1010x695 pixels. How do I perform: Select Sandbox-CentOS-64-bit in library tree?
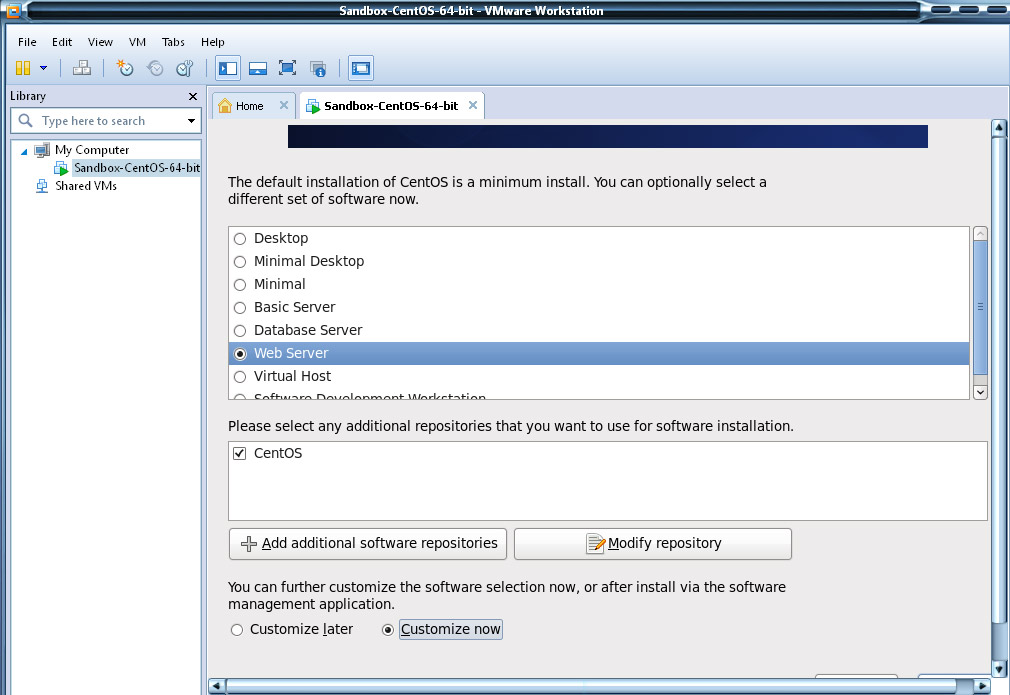point(137,168)
